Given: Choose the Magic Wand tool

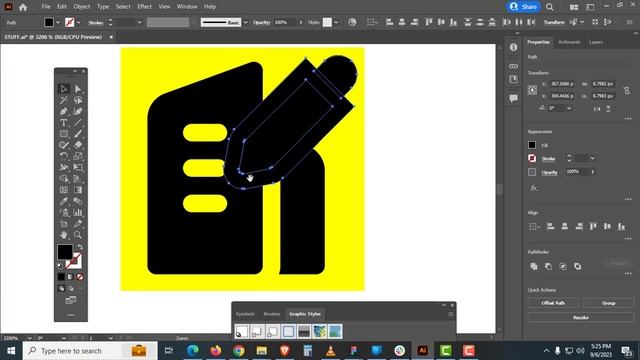Looking at the screenshot, I should coord(64,100).
